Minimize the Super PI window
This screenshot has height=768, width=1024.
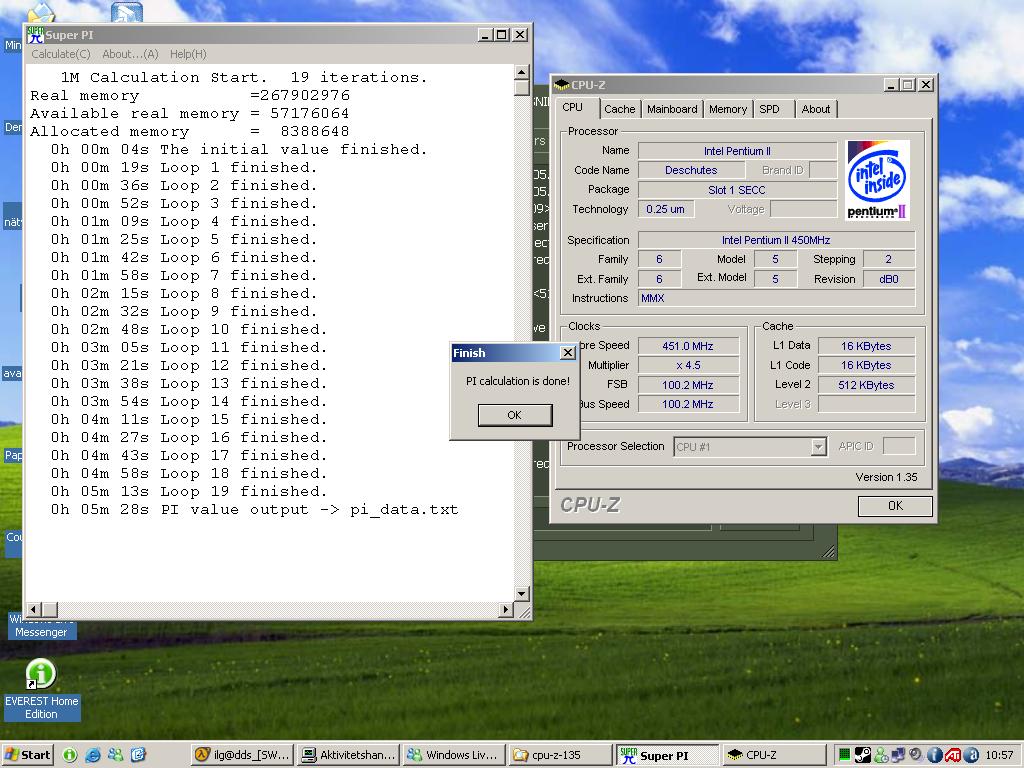click(x=484, y=35)
